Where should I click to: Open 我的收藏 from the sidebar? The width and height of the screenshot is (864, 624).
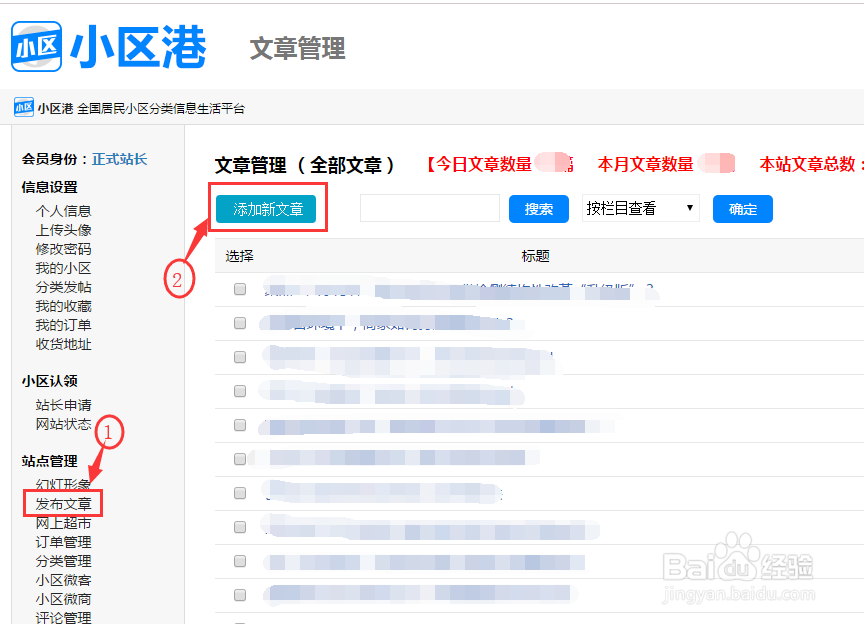(63, 306)
